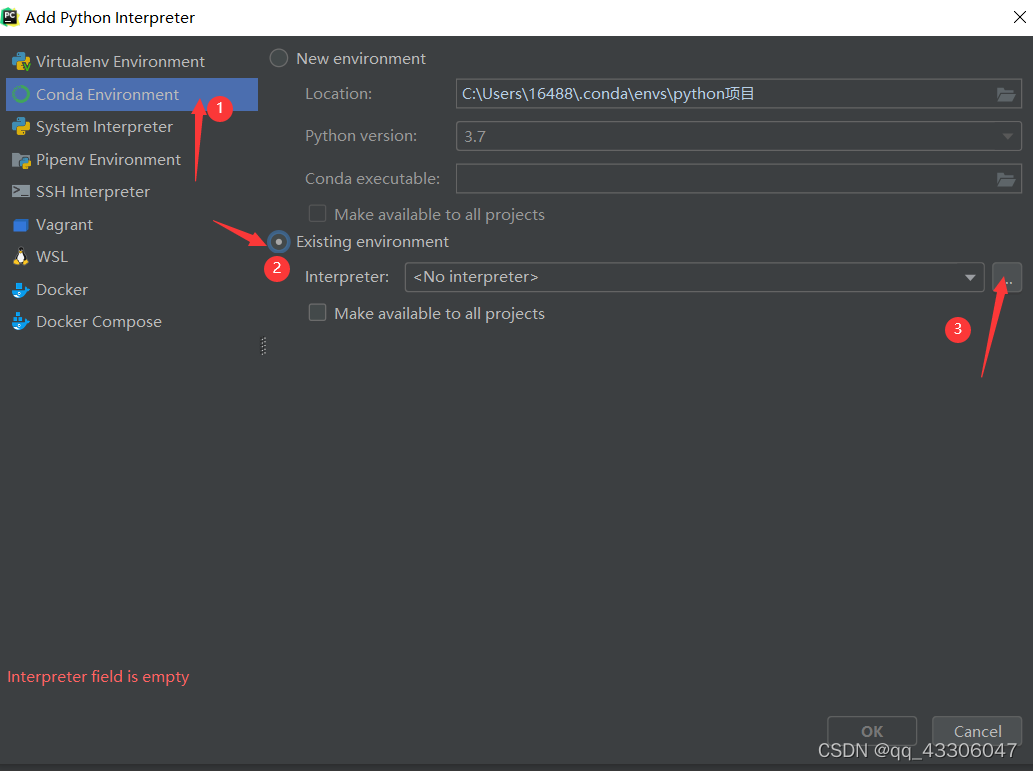The width and height of the screenshot is (1033, 771).
Task: Check Make available under New environment
Action: 318,214
